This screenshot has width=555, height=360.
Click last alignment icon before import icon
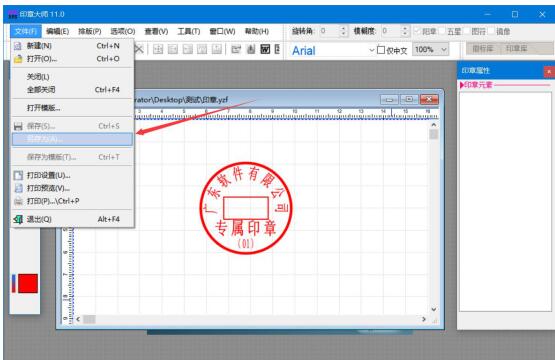pyautogui.click(x=217, y=49)
